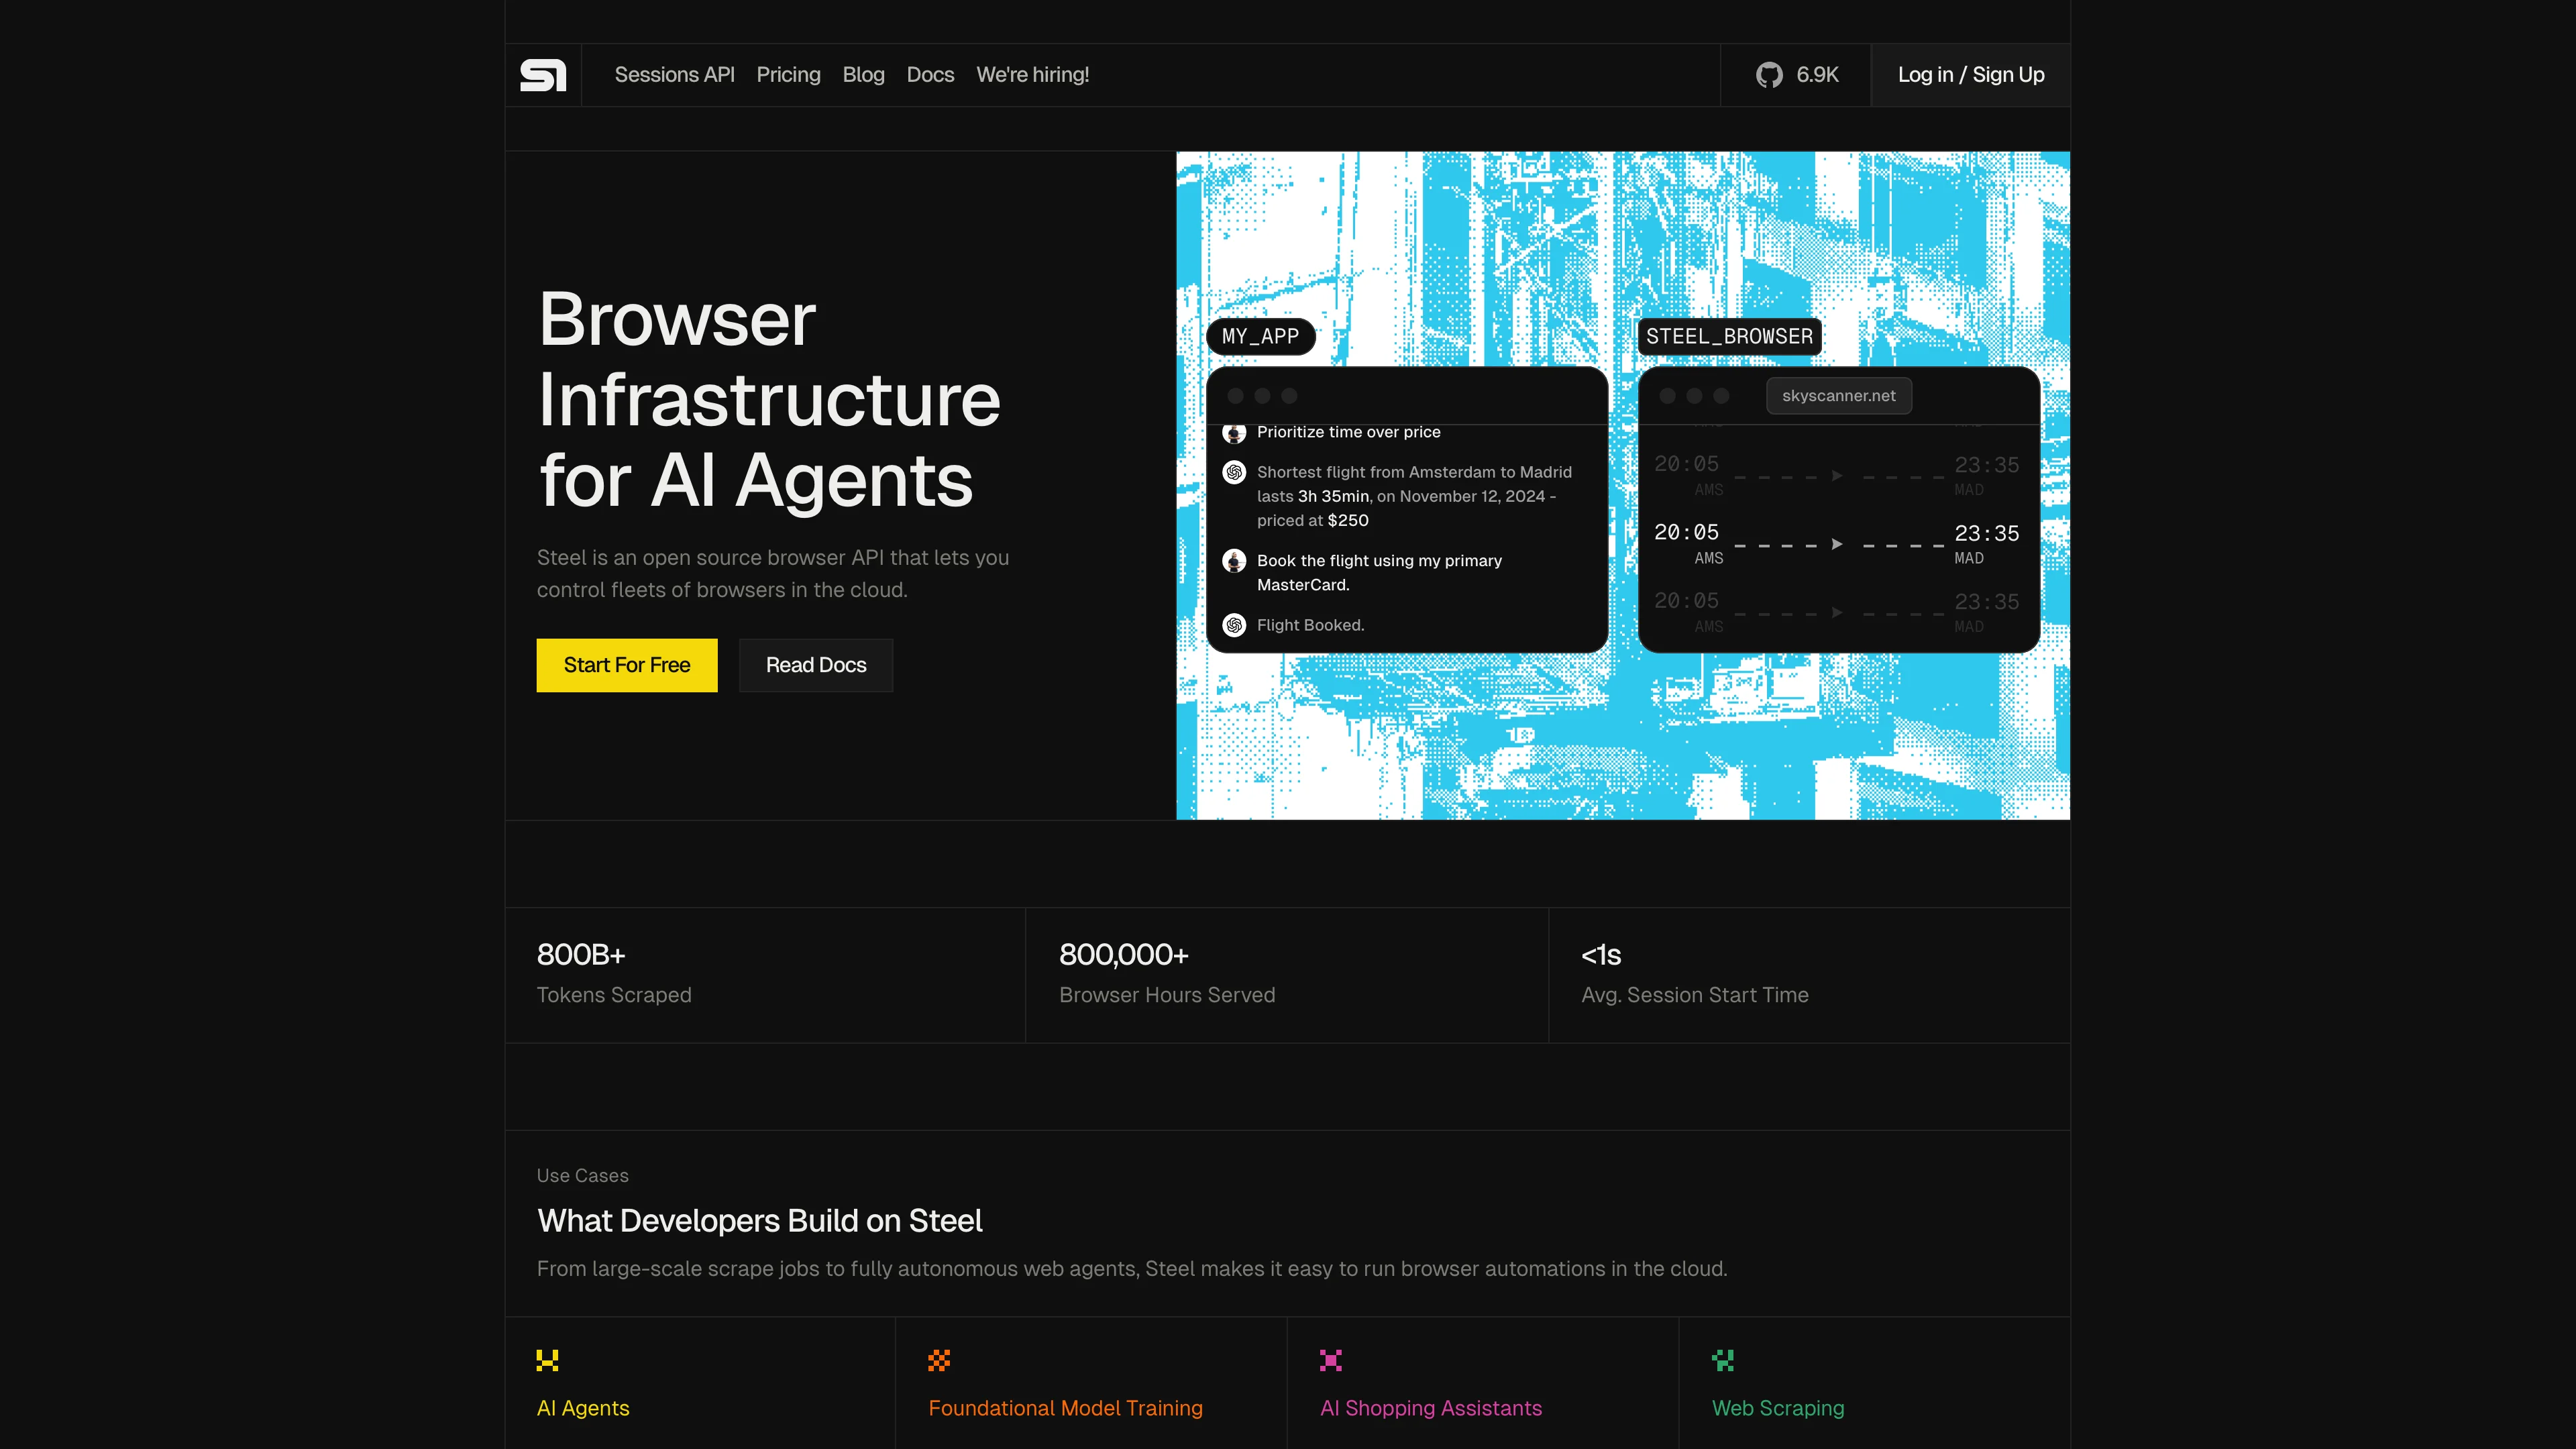Select the AI Shopping Assistants use case
This screenshot has width=2576, height=1449.
click(1431, 1408)
